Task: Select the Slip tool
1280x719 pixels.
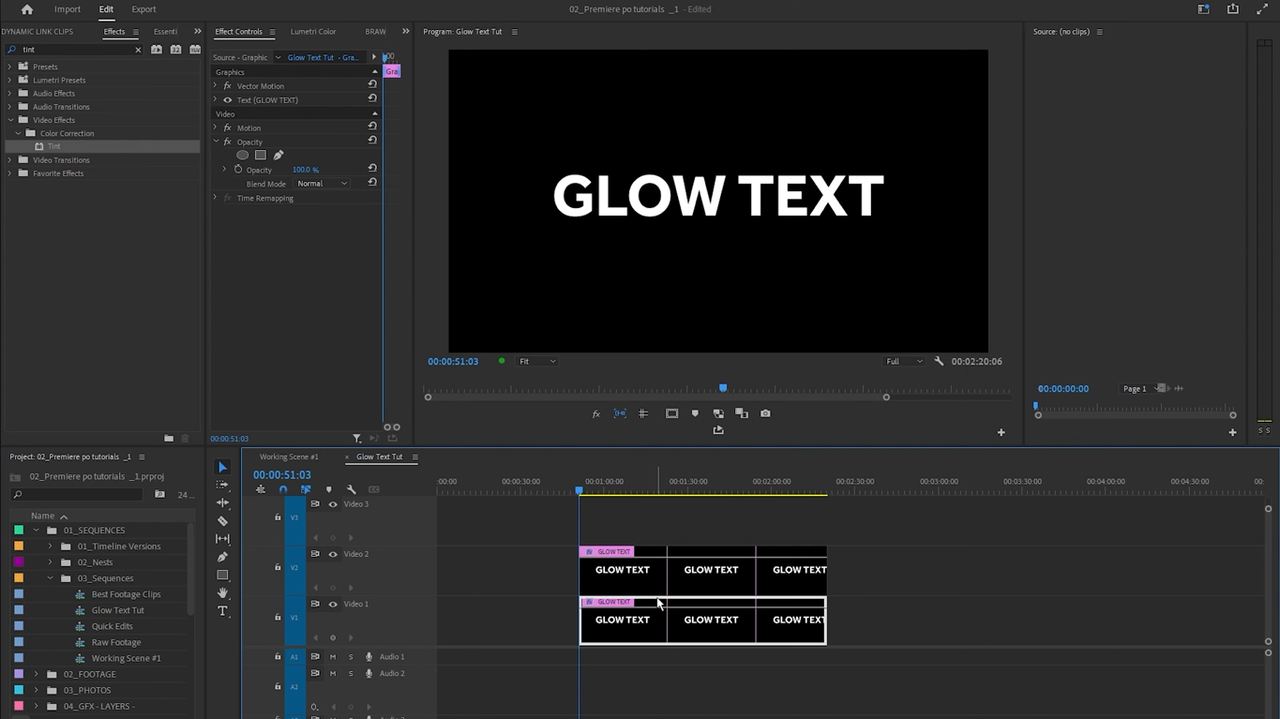Action: click(x=222, y=539)
